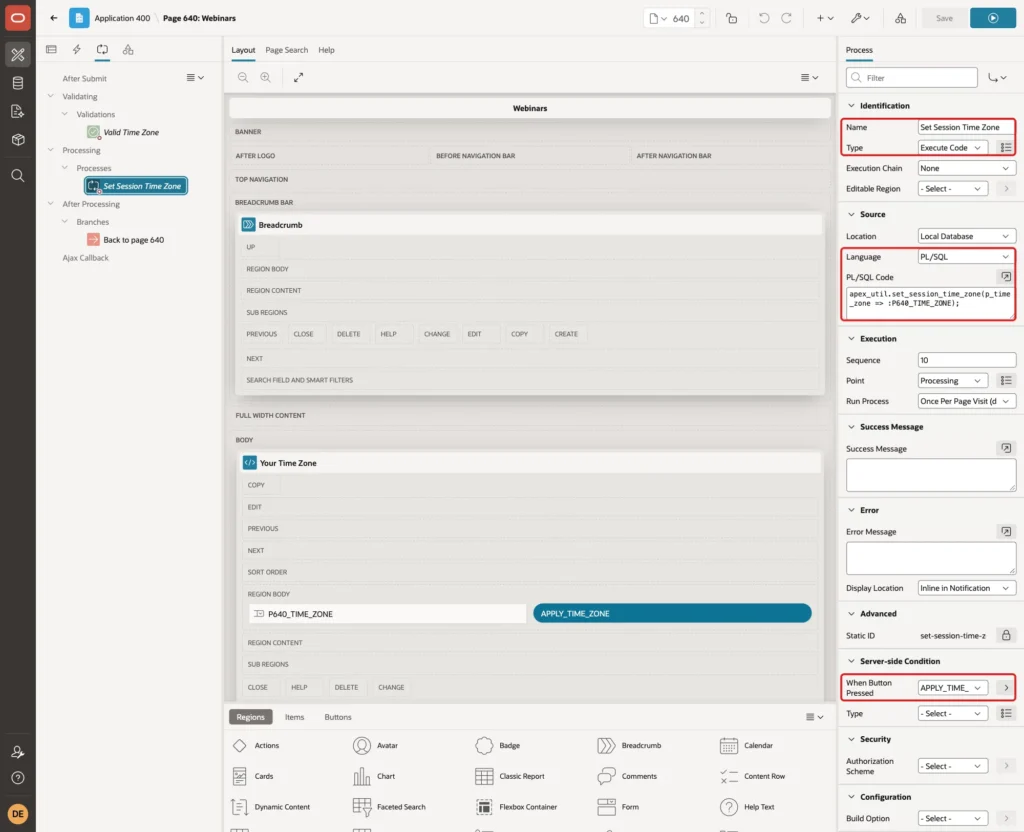Choose the Chart region in the gallery

pyautogui.click(x=374, y=776)
